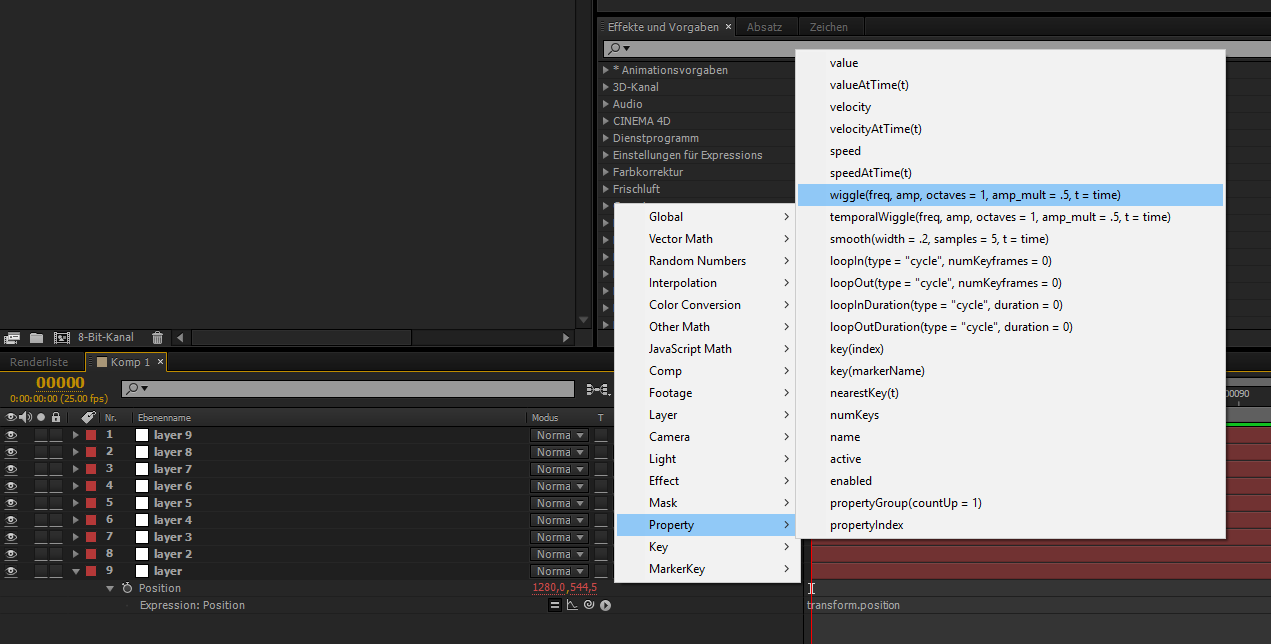Image resolution: width=1271 pixels, height=644 pixels.
Task: Click the interpret footage icon in project panel
Action: coord(12,338)
